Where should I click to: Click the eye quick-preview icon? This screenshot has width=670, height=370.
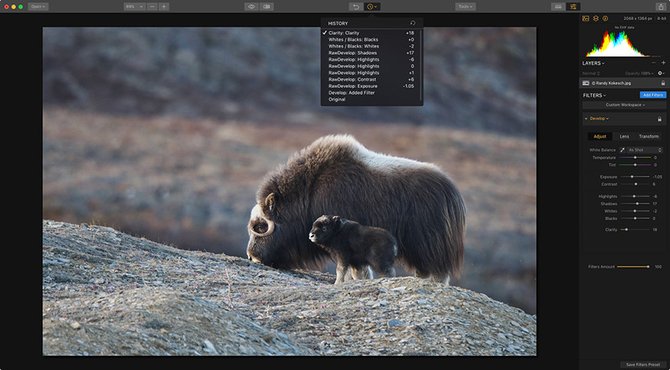251,6
